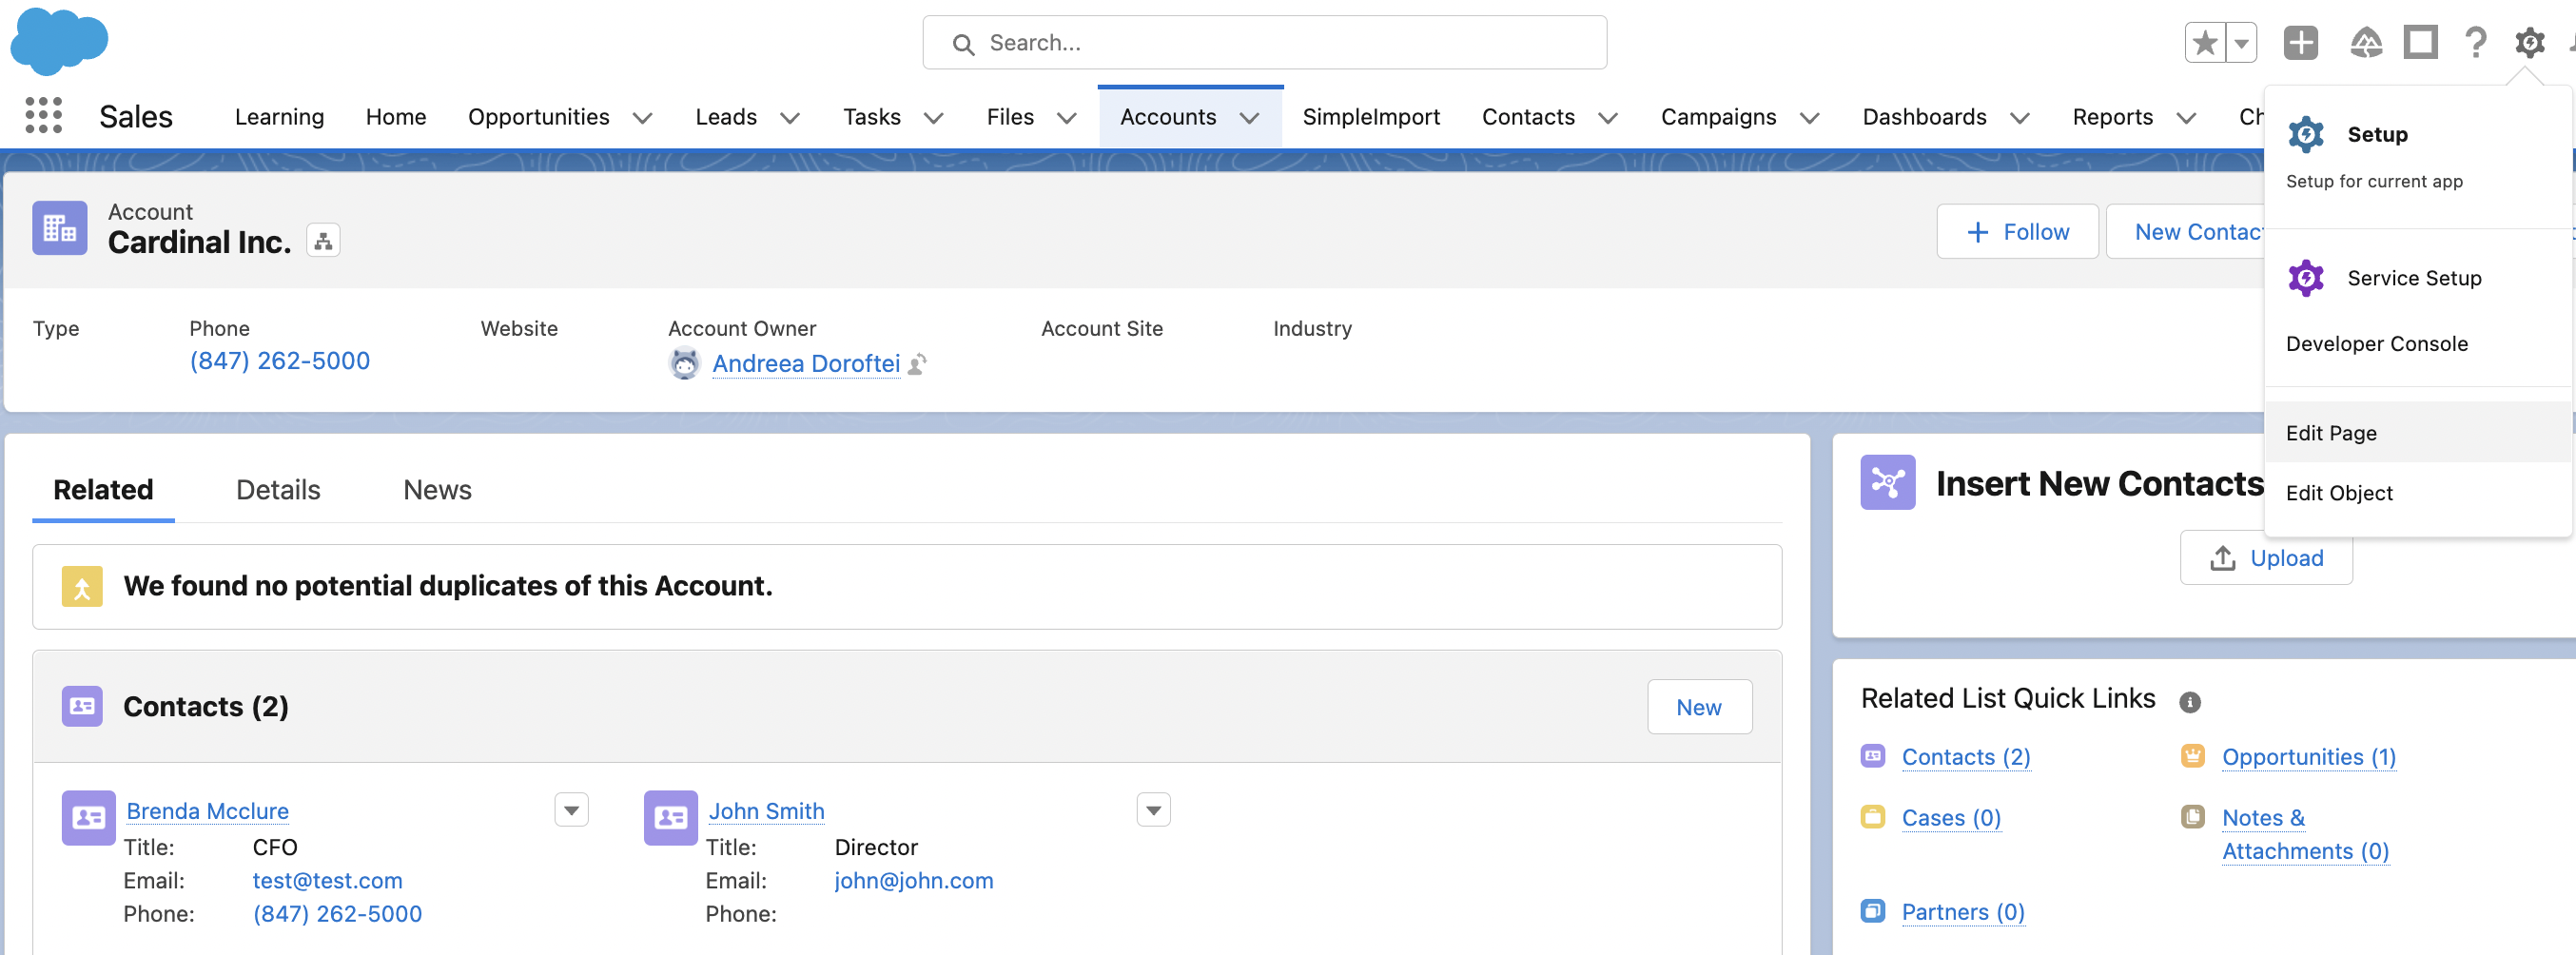Click the Contacts quick link icon
The image size is (2576, 955).
1873,756
